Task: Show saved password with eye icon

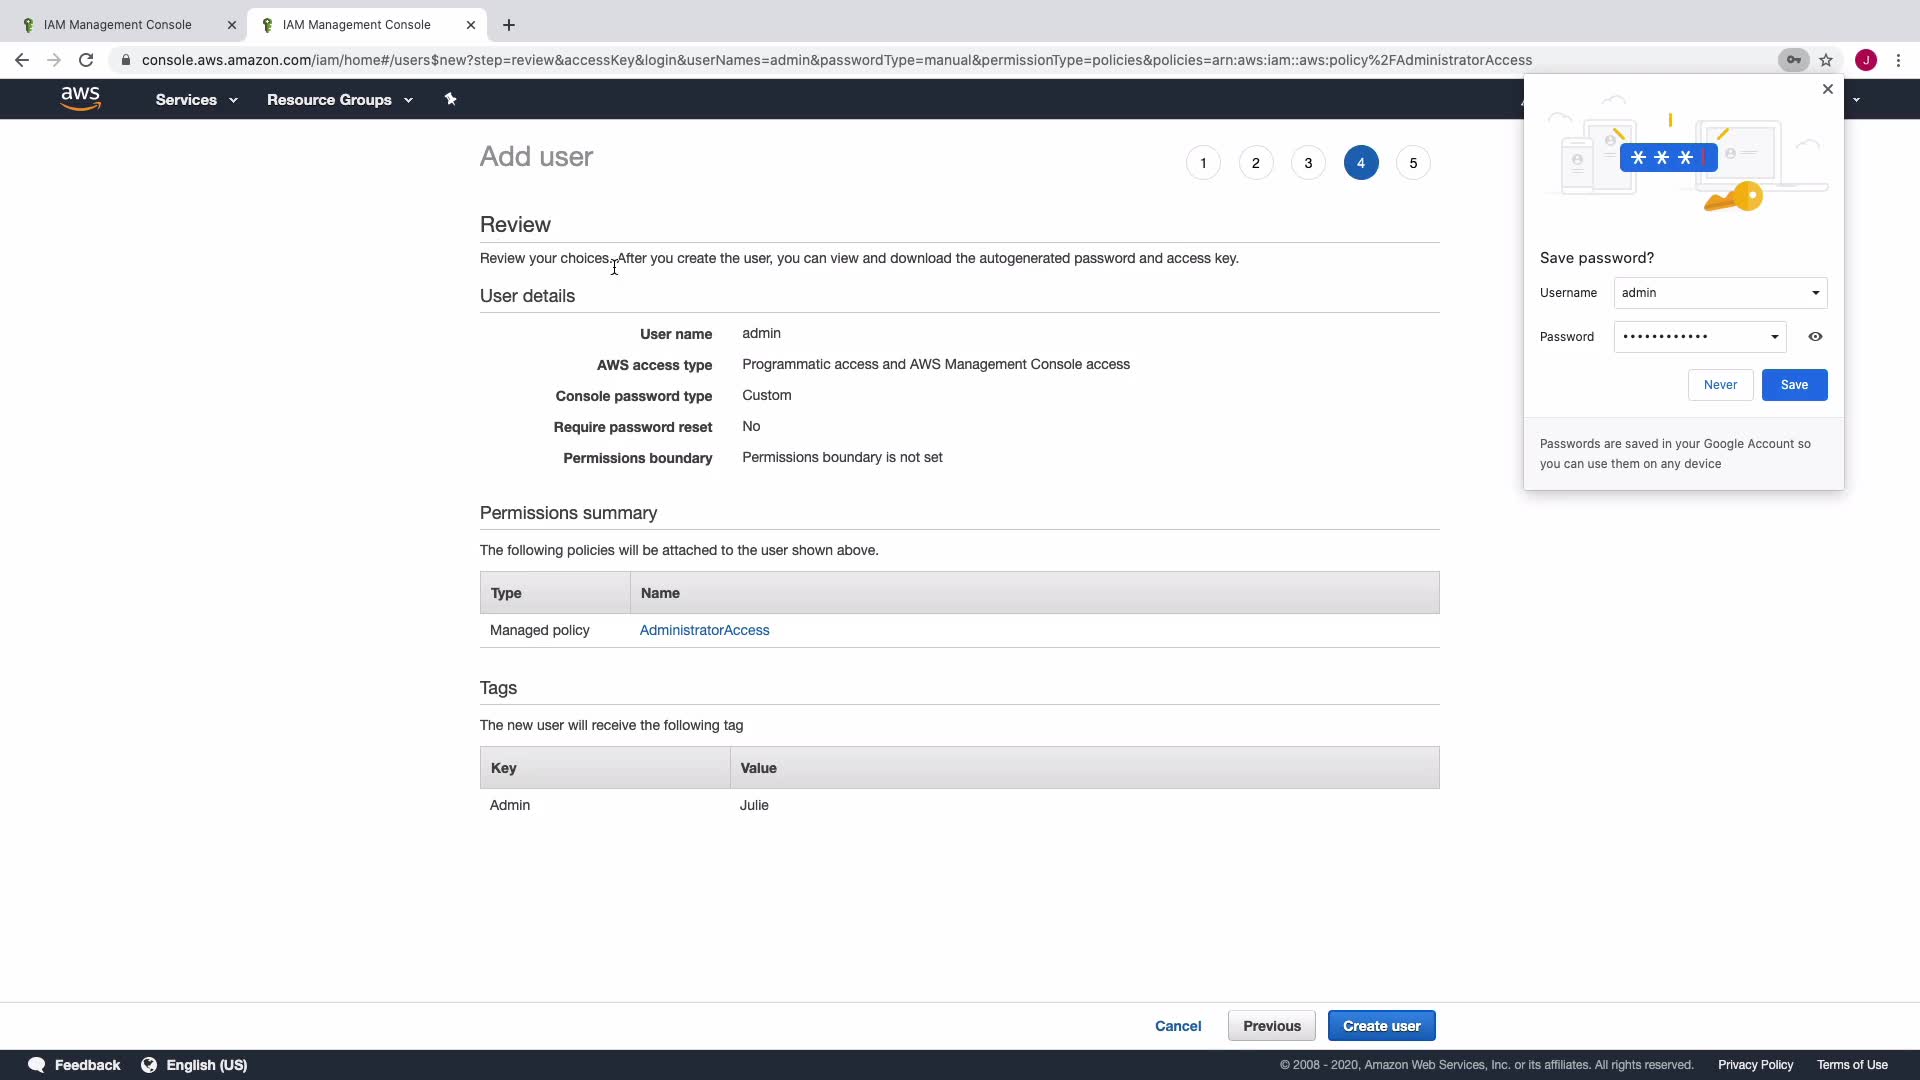Action: [1815, 337]
